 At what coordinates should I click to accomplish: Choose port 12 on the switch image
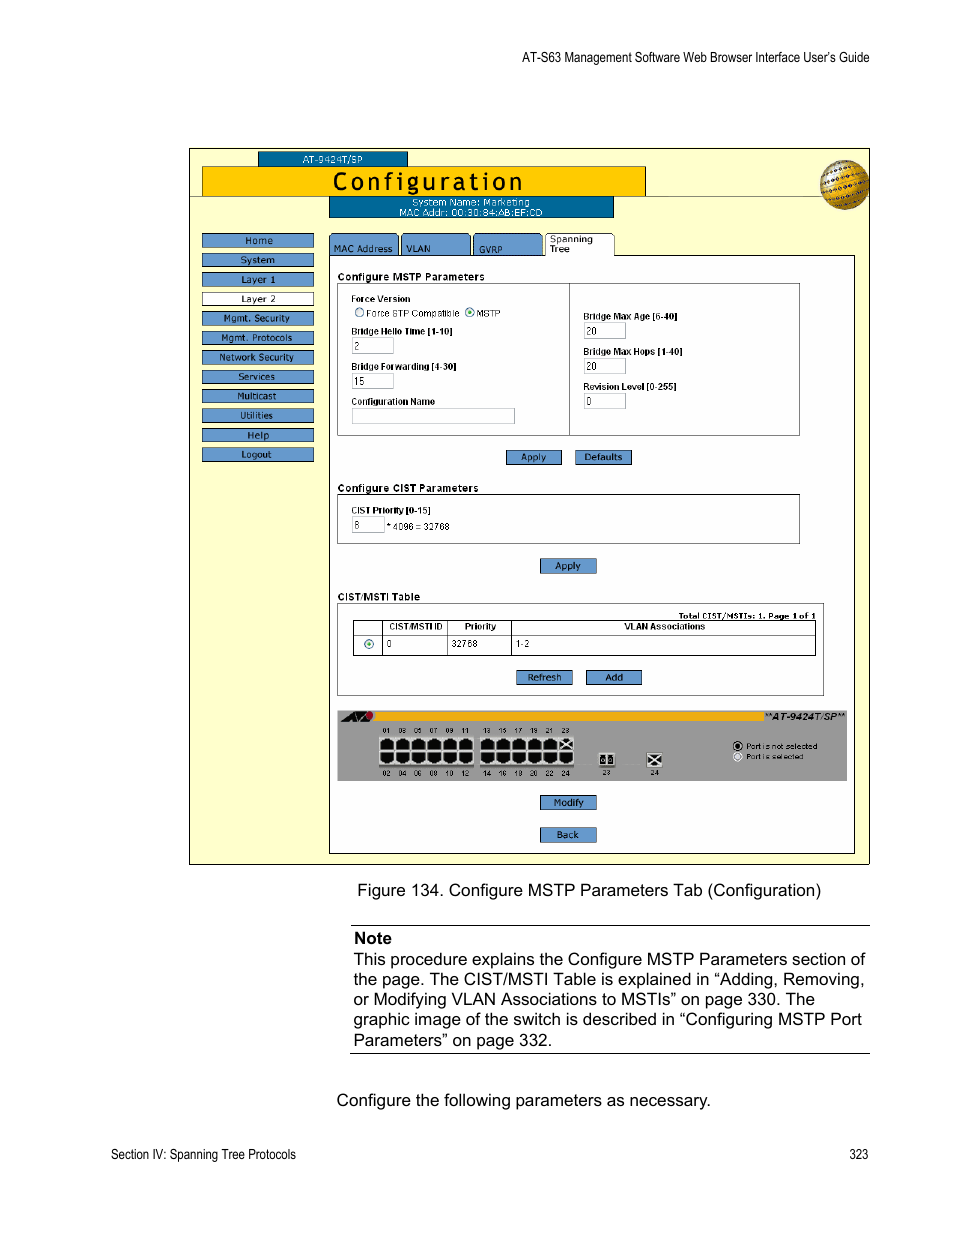coord(465,758)
